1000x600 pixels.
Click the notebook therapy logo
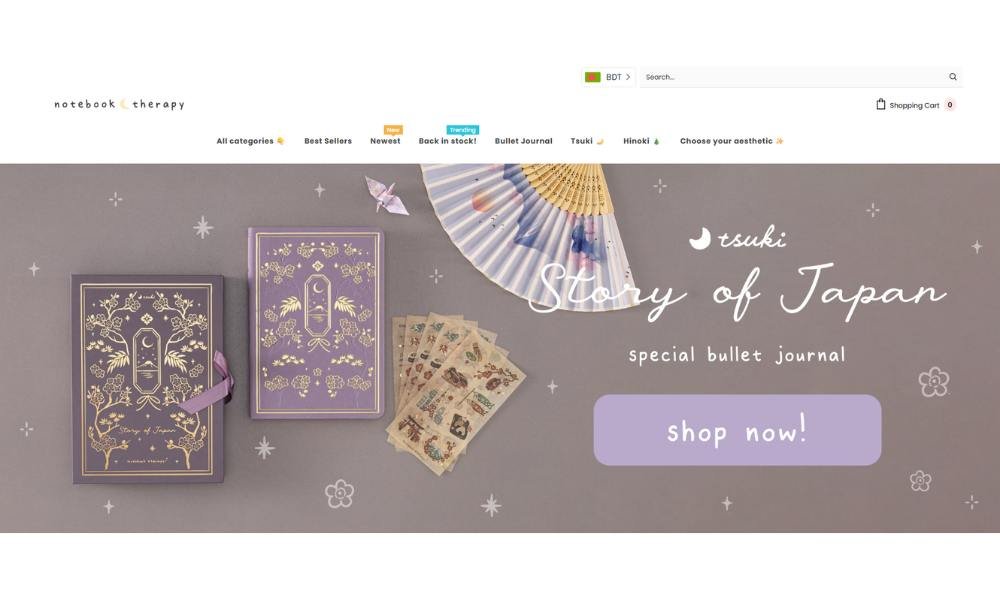119,104
